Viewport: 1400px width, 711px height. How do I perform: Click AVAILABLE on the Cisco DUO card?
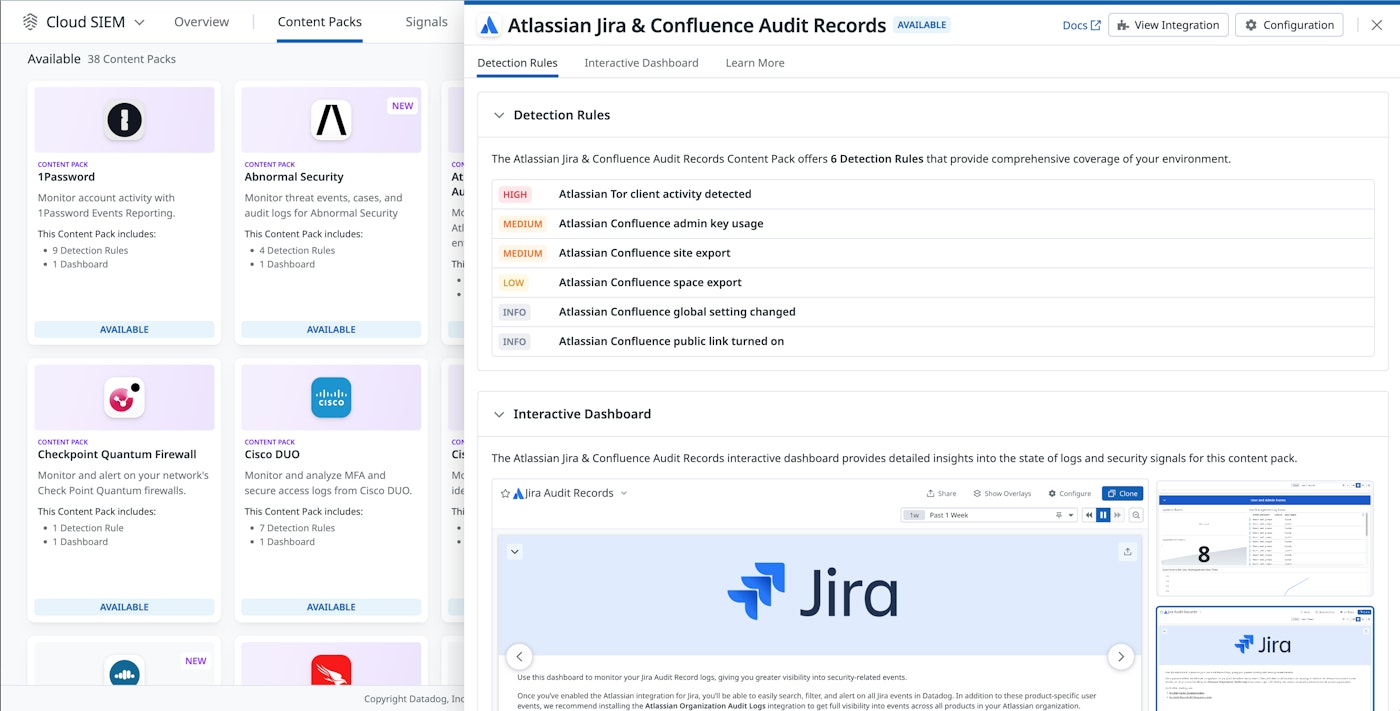pos(331,607)
